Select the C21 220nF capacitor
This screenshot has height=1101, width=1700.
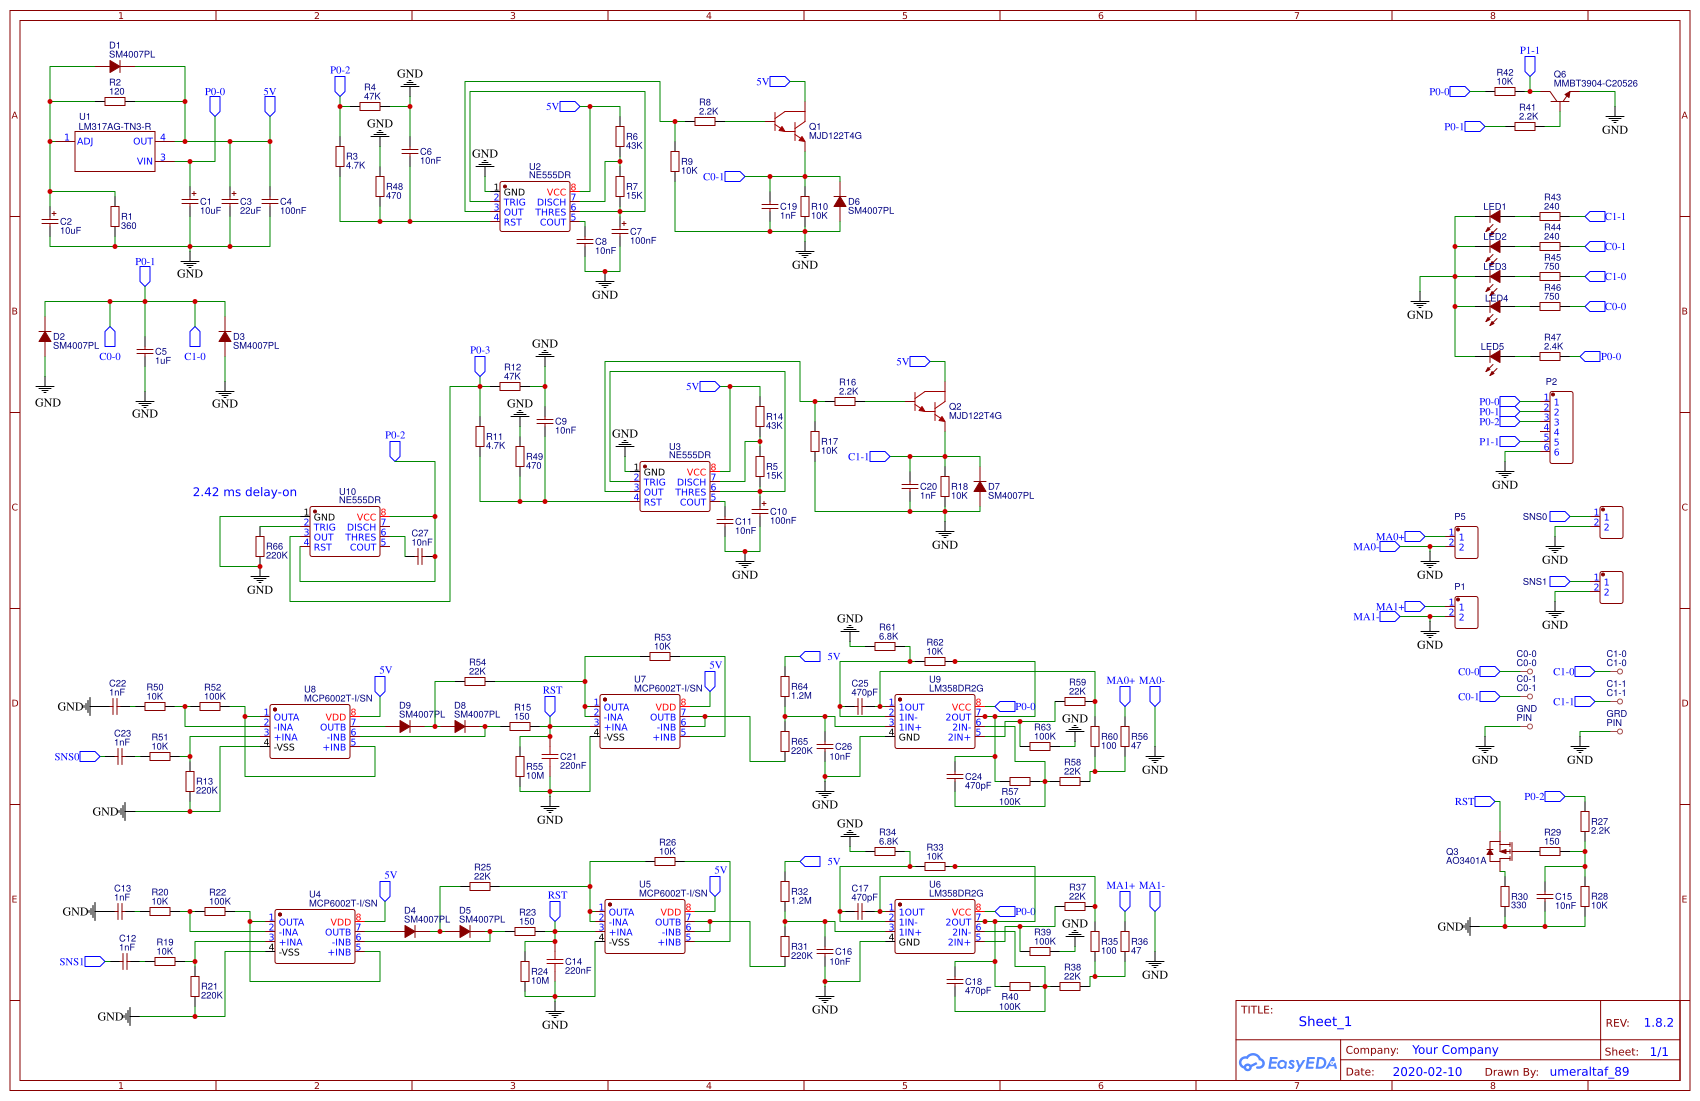pyautogui.click(x=550, y=757)
